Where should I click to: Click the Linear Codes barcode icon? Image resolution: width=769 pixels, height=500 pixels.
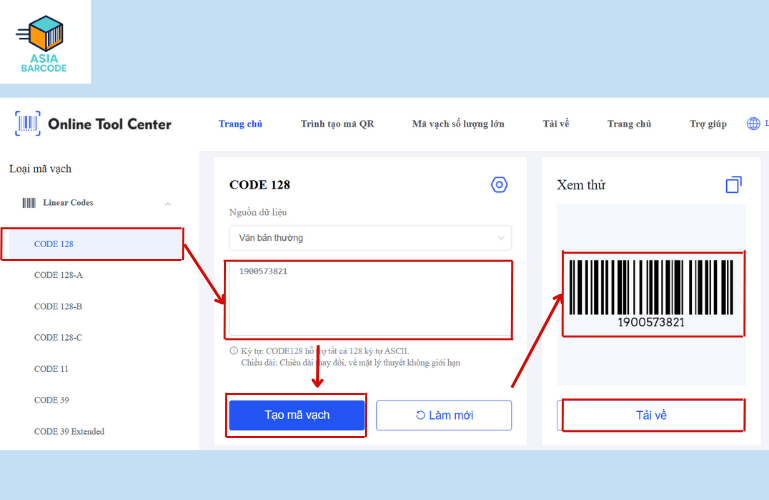(x=29, y=202)
